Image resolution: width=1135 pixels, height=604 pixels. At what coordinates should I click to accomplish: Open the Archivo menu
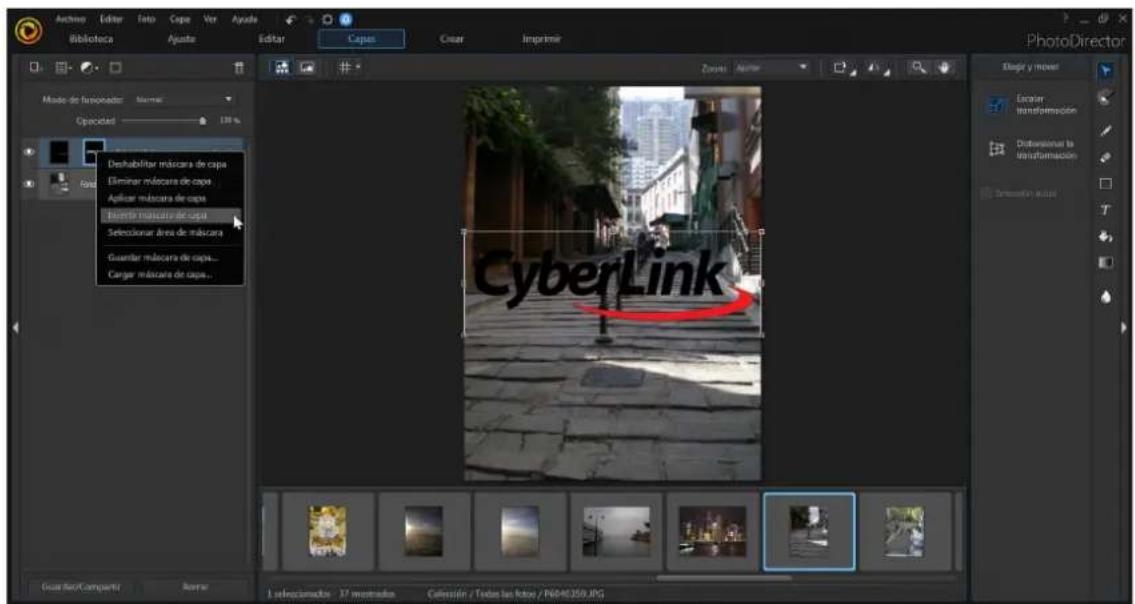[71, 19]
